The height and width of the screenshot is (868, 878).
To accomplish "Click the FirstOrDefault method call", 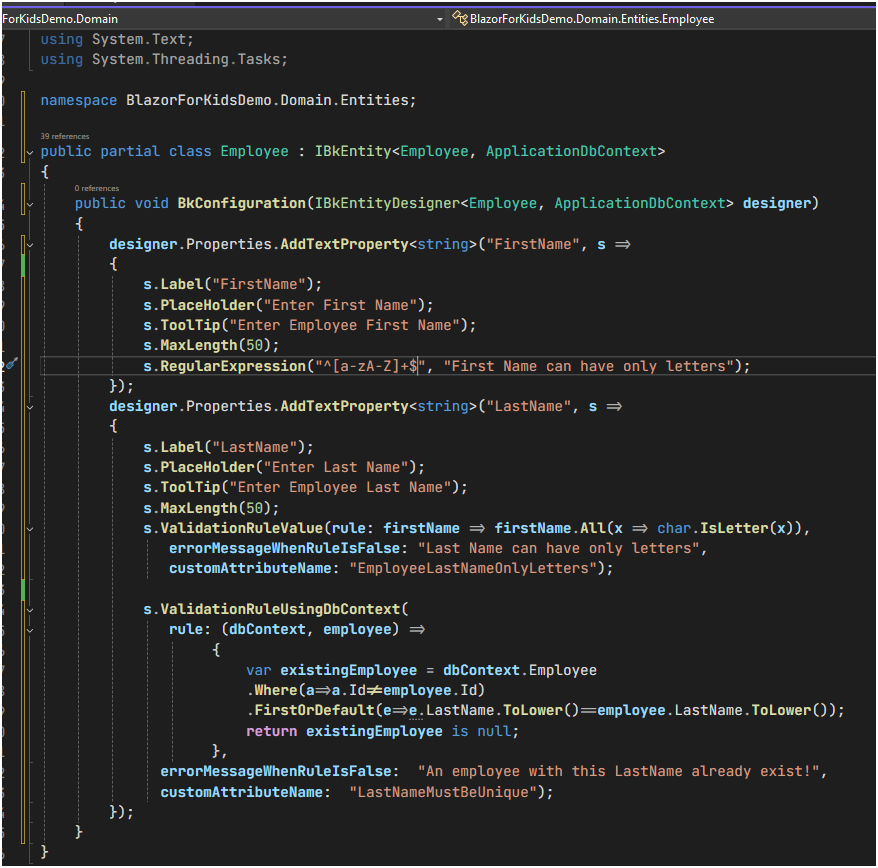I will click(314, 711).
